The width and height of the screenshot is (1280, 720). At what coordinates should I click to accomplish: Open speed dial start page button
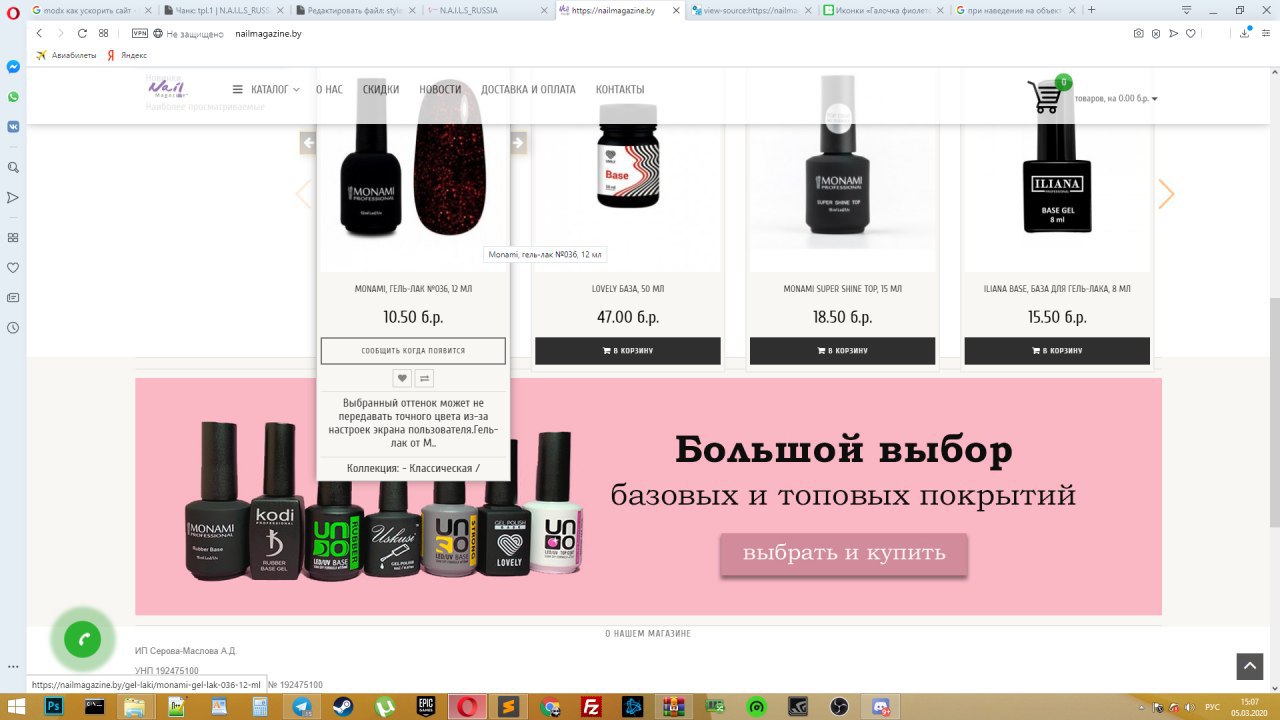point(104,33)
